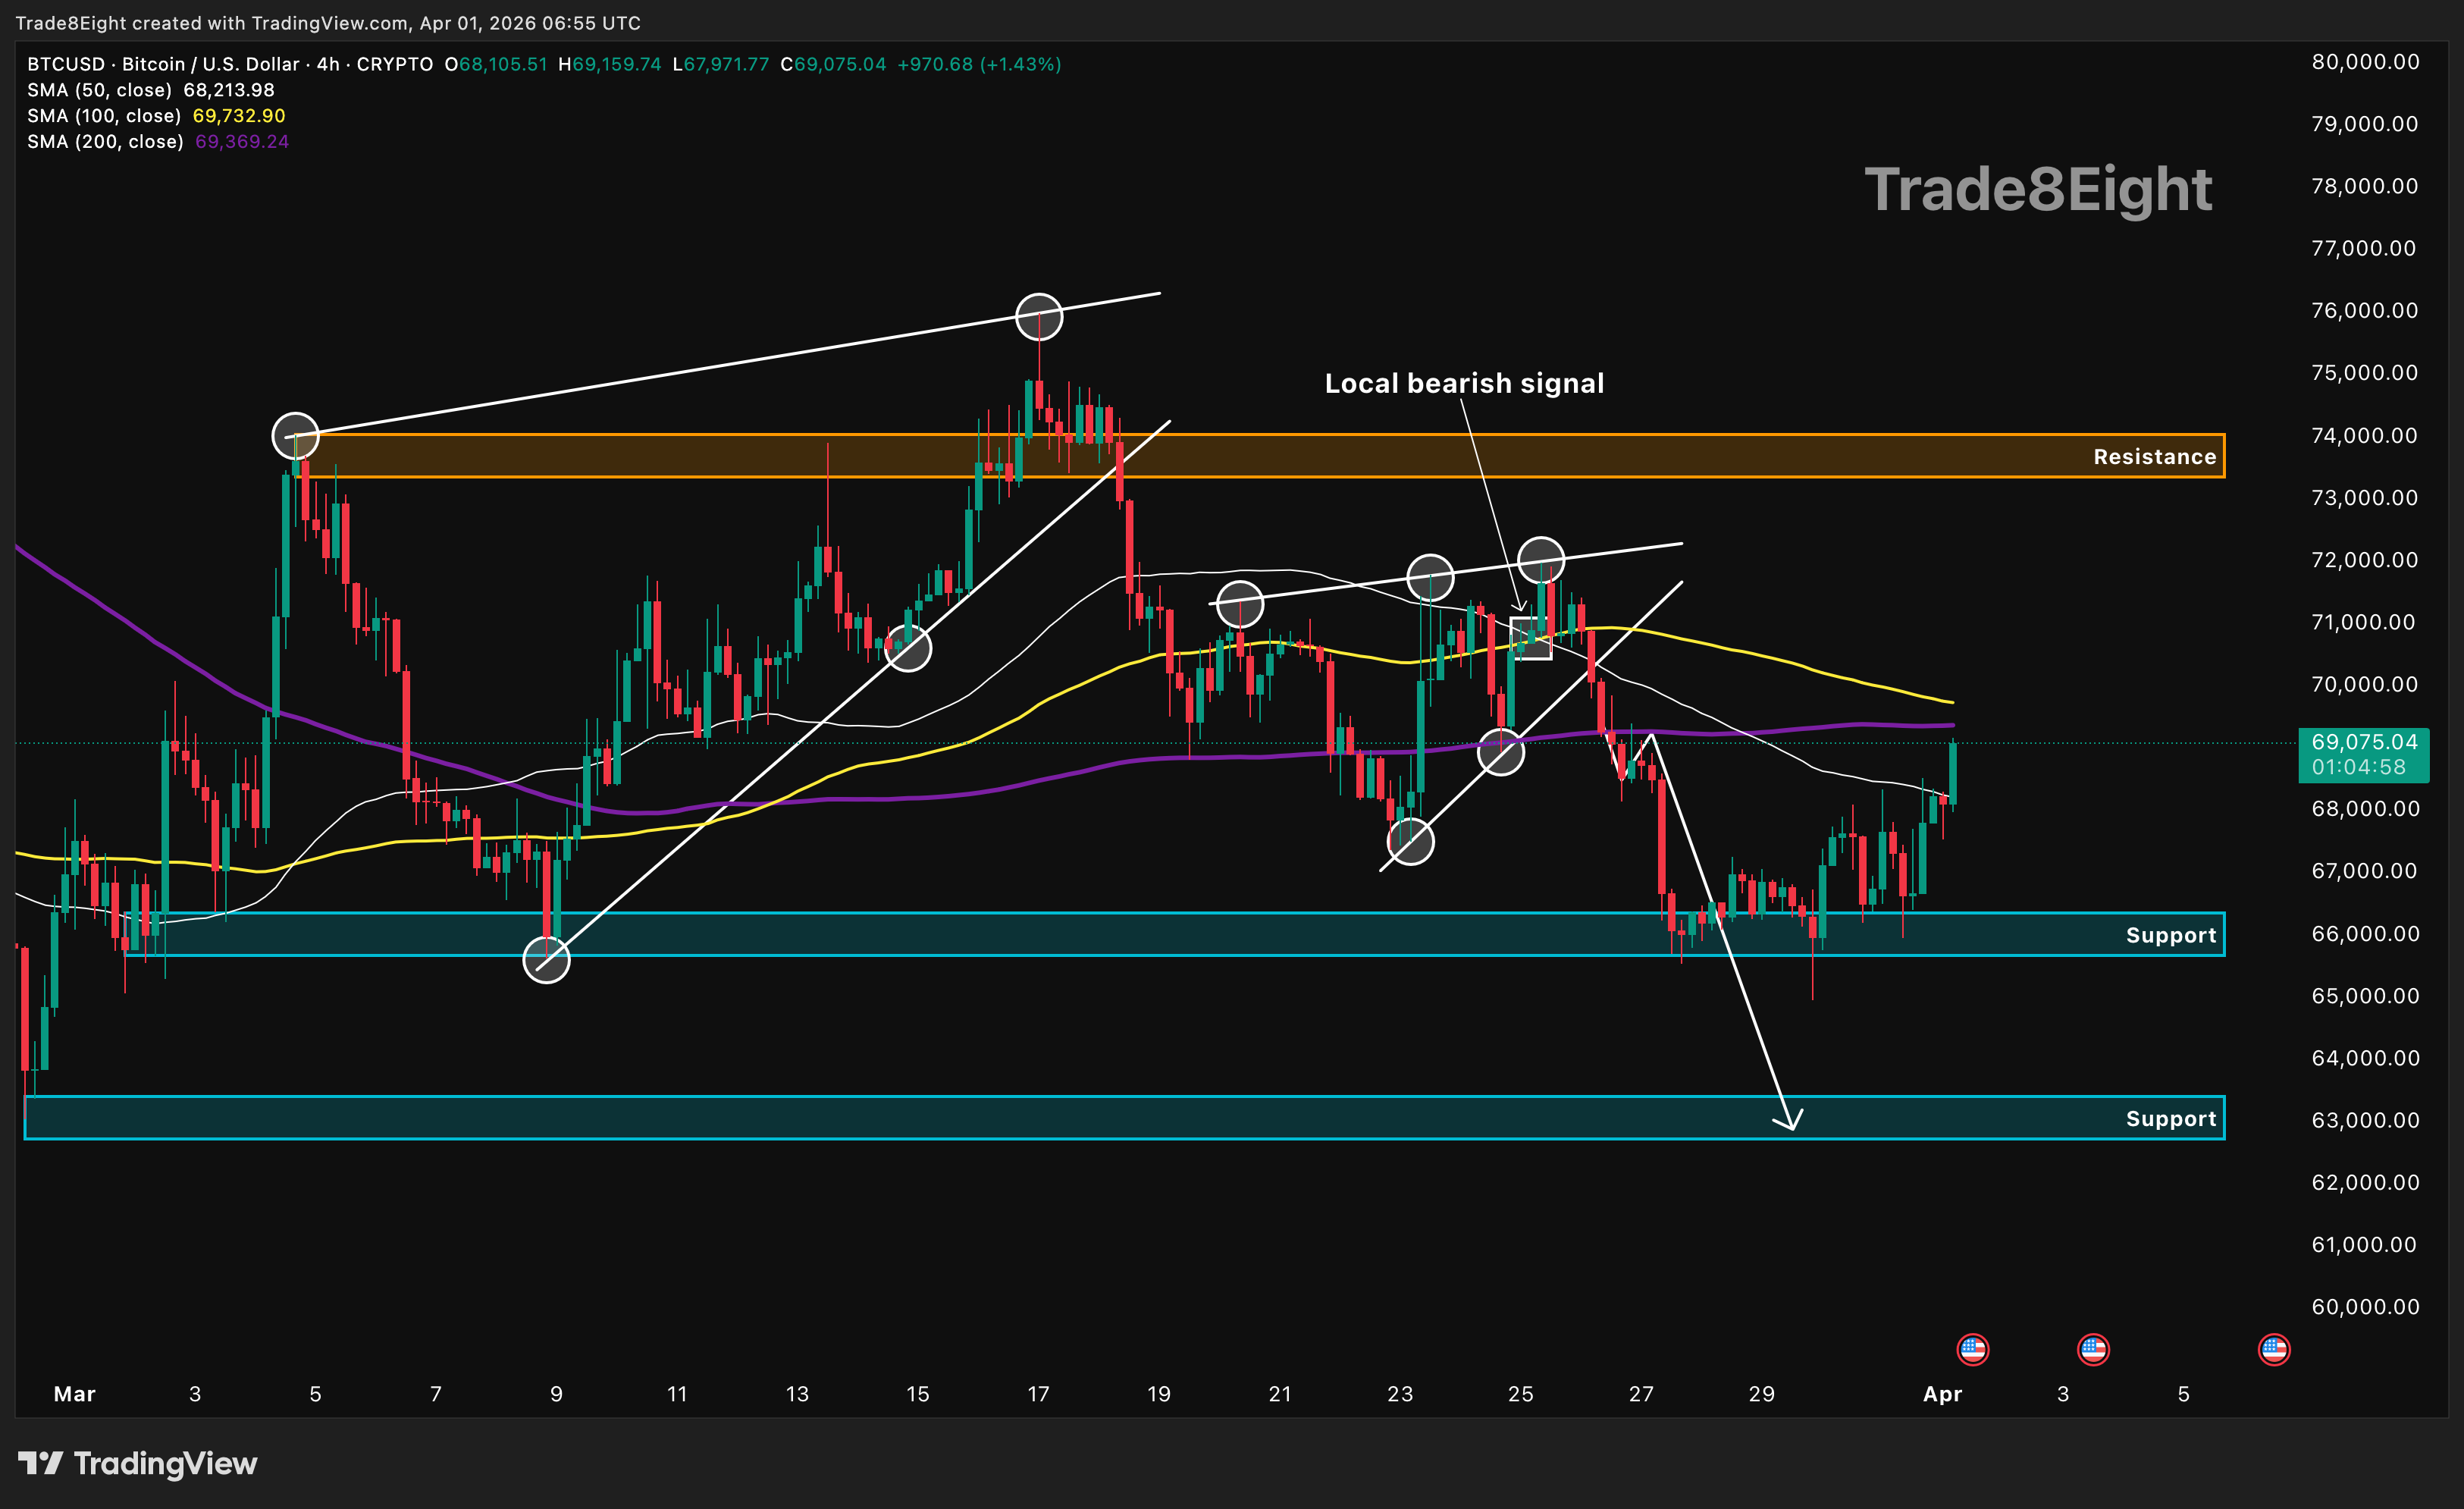Click the 'Local bearish signal' annotation text
Image resolution: width=2464 pixels, height=1509 pixels.
pyautogui.click(x=1464, y=383)
